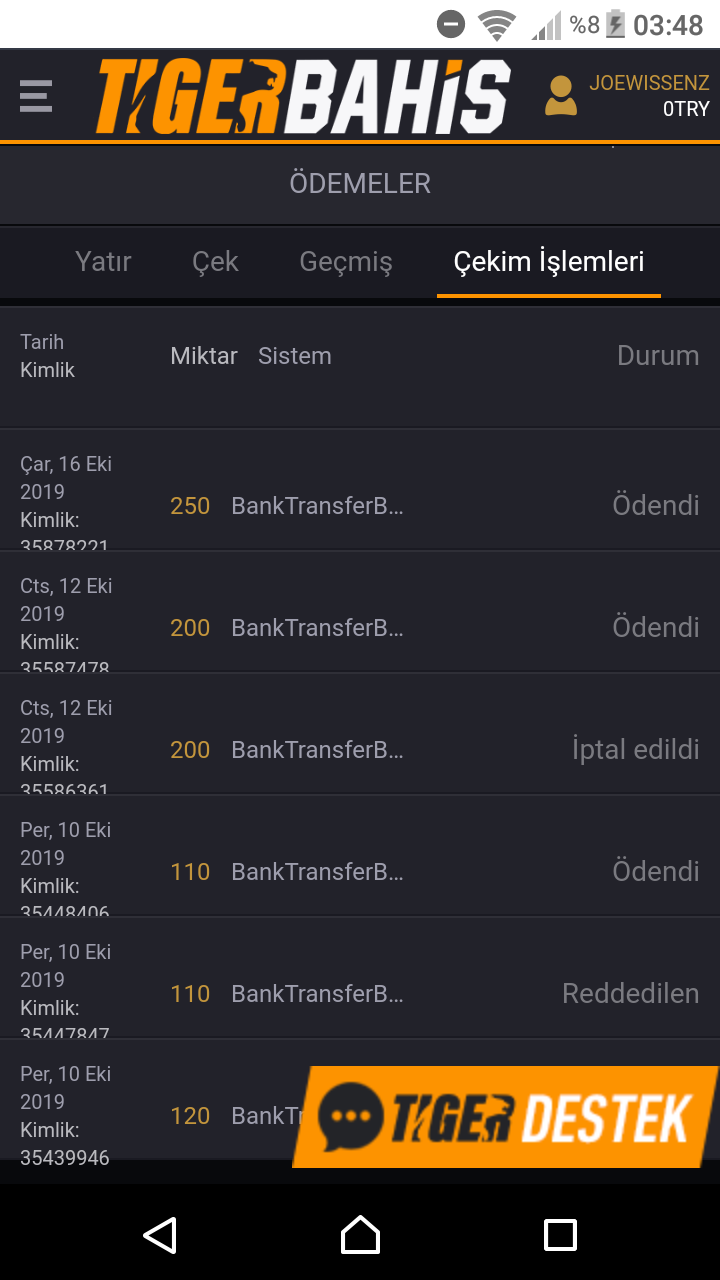The image size is (720, 1280).
Task: Tap the Durum column header
Action: click(x=657, y=356)
